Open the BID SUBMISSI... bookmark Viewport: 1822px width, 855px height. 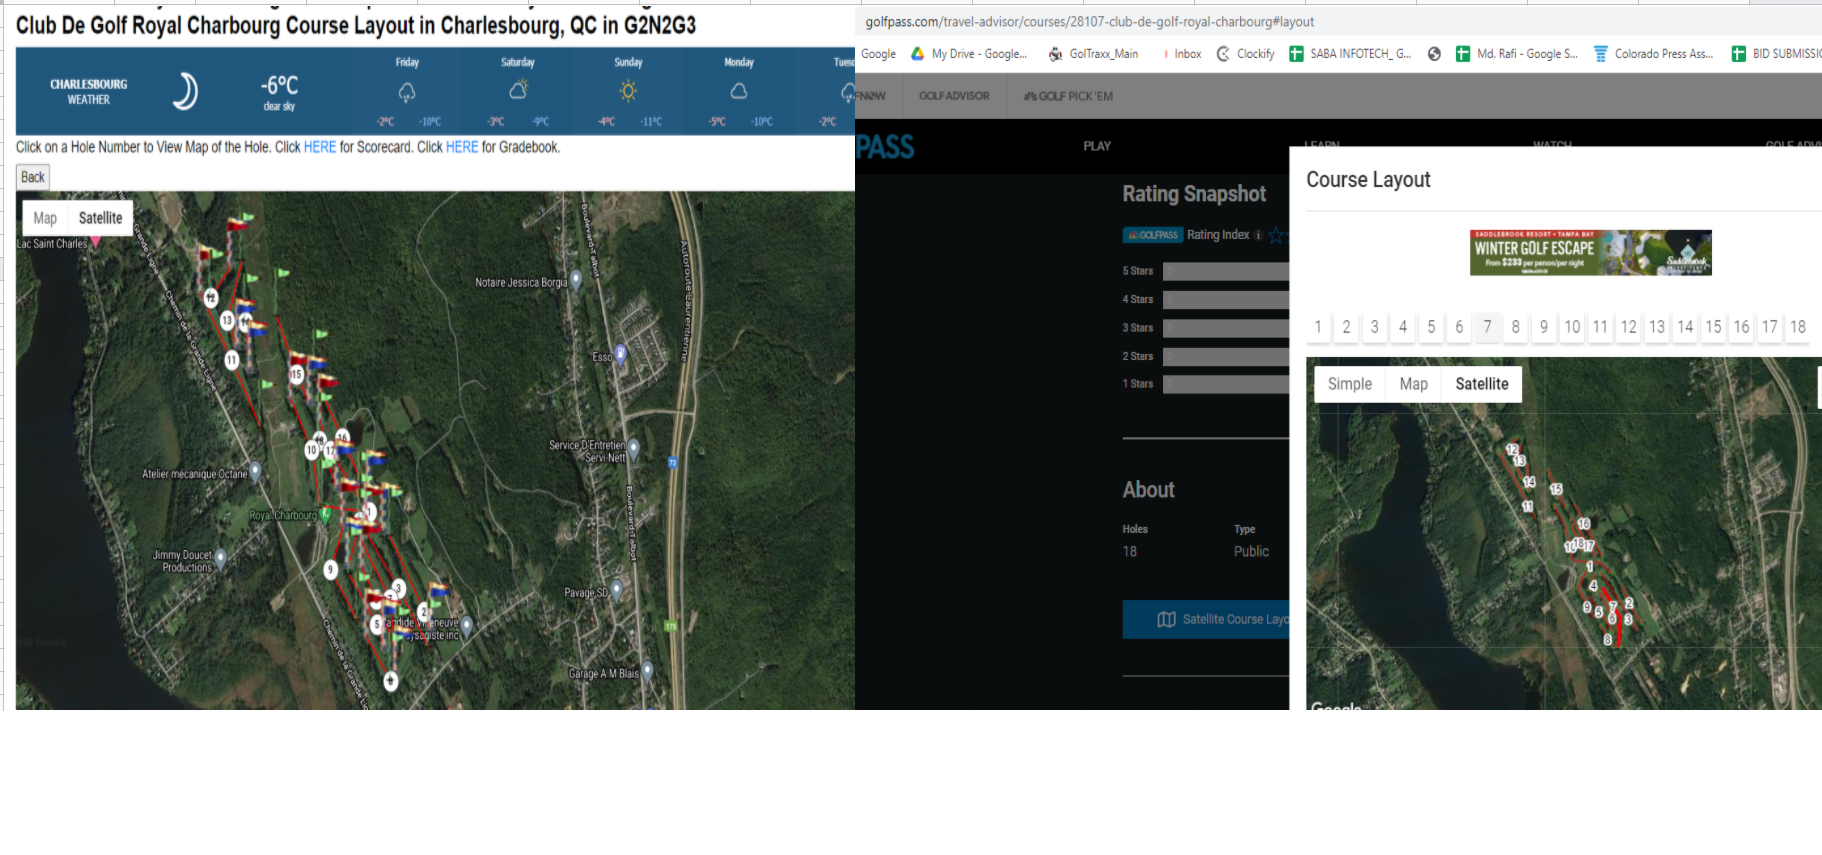tap(1776, 54)
